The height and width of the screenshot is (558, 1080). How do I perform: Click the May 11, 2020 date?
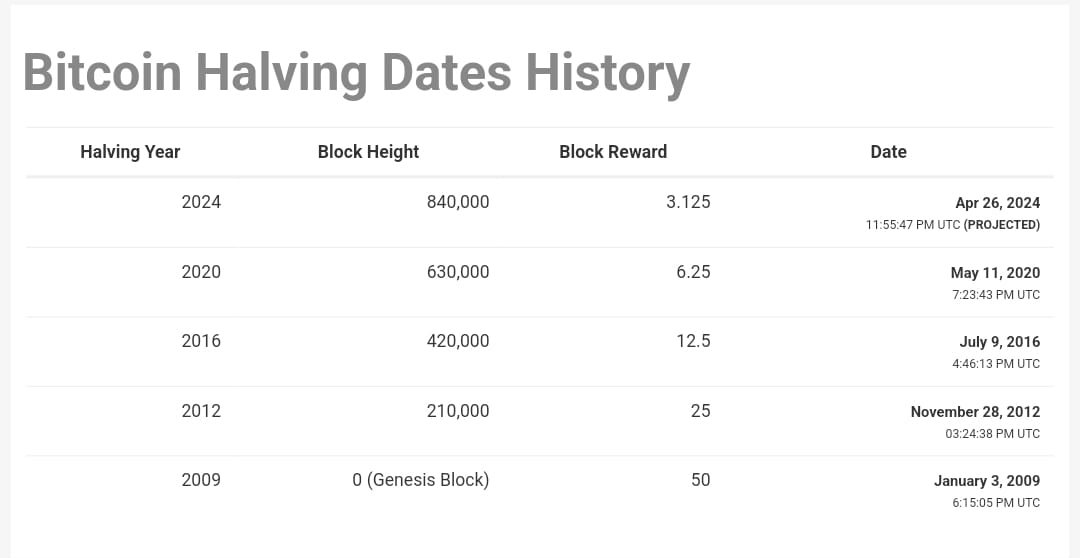point(995,273)
